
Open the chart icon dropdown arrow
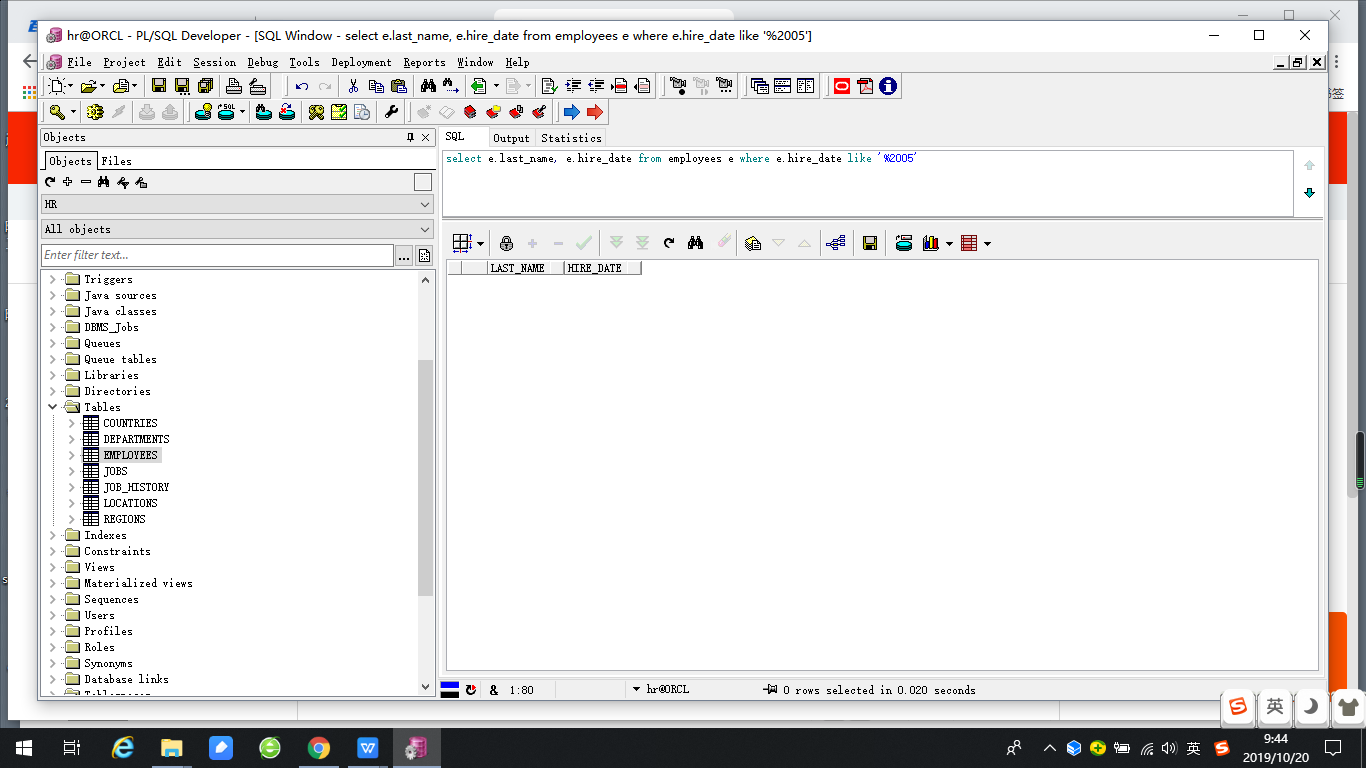pyautogui.click(x=949, y=243)
